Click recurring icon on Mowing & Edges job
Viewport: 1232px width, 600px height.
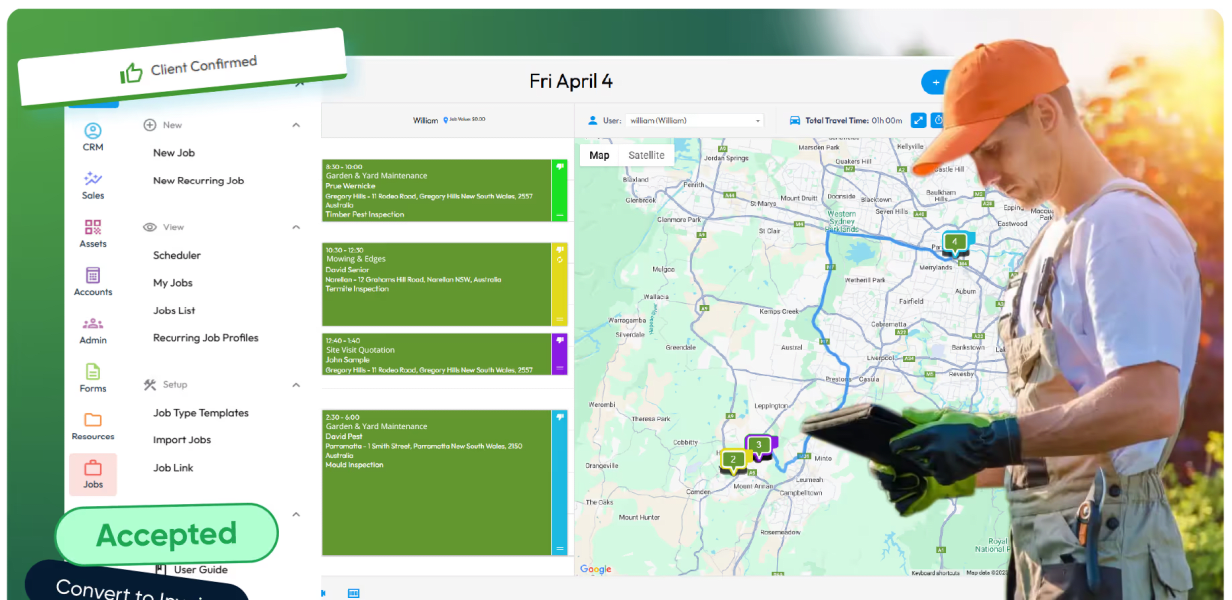(560, 261)
